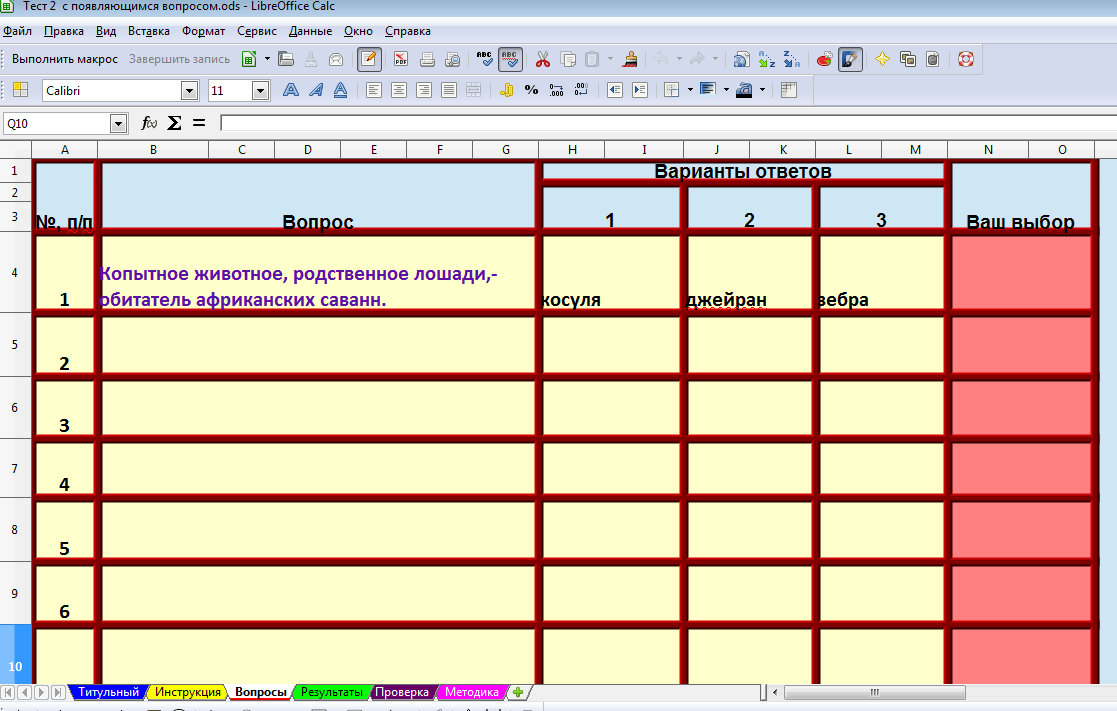The width and height of the screenshot is (1117, 711).
Task: Click the Sort Ascending icon
Action: coord(766,59)
